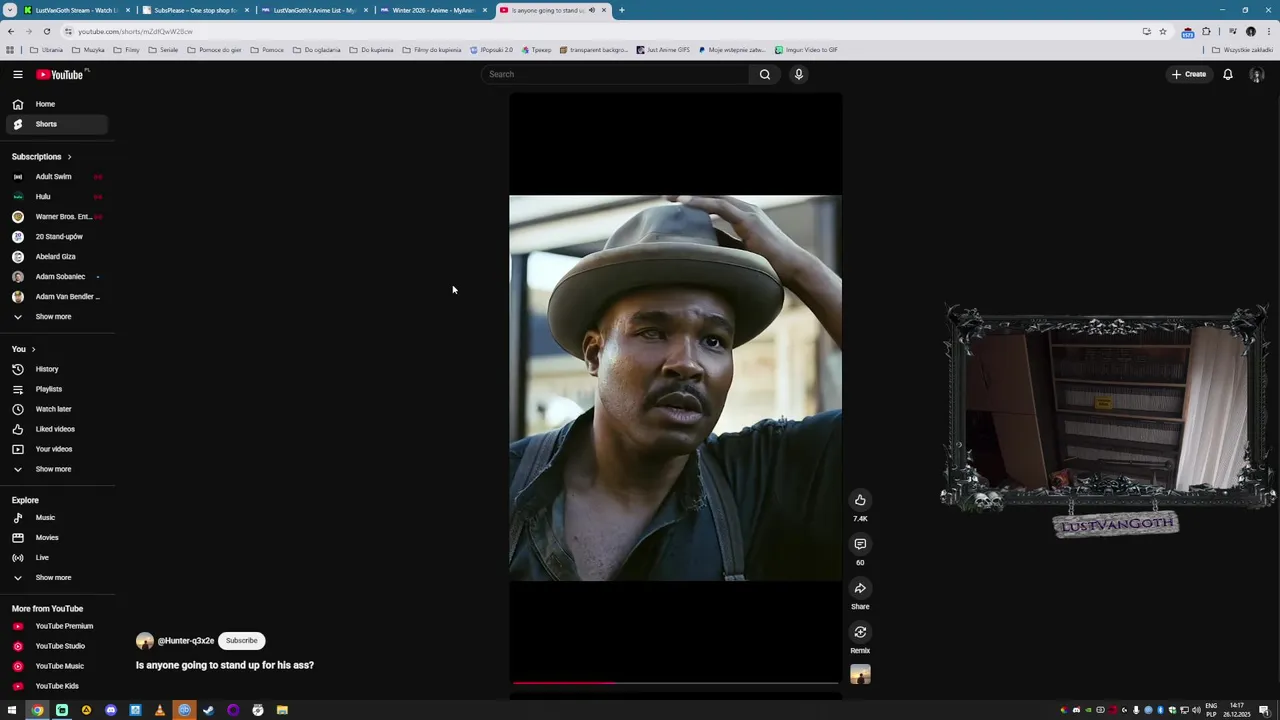Go to Home in the sidebar

[57, 104]
